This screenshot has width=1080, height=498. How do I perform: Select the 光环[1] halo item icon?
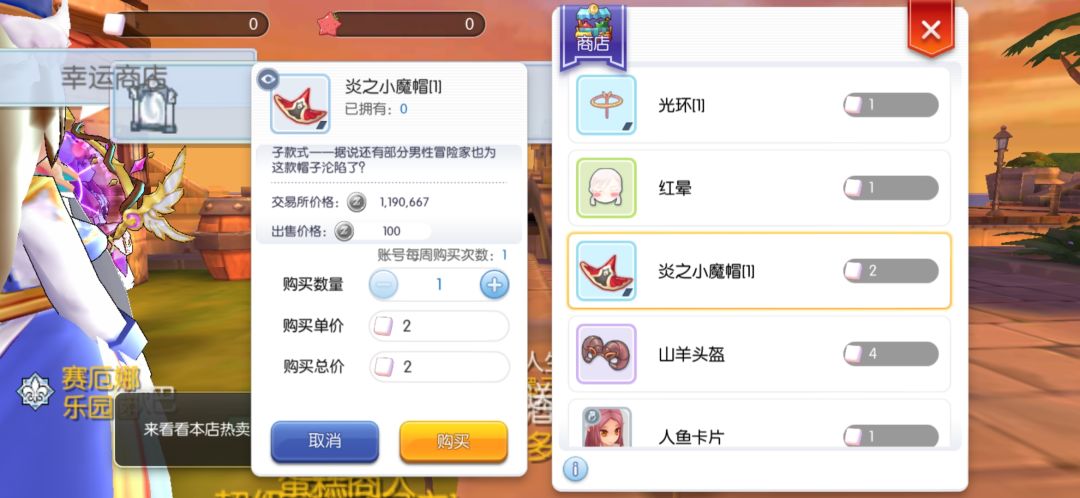tap(606, 105)
